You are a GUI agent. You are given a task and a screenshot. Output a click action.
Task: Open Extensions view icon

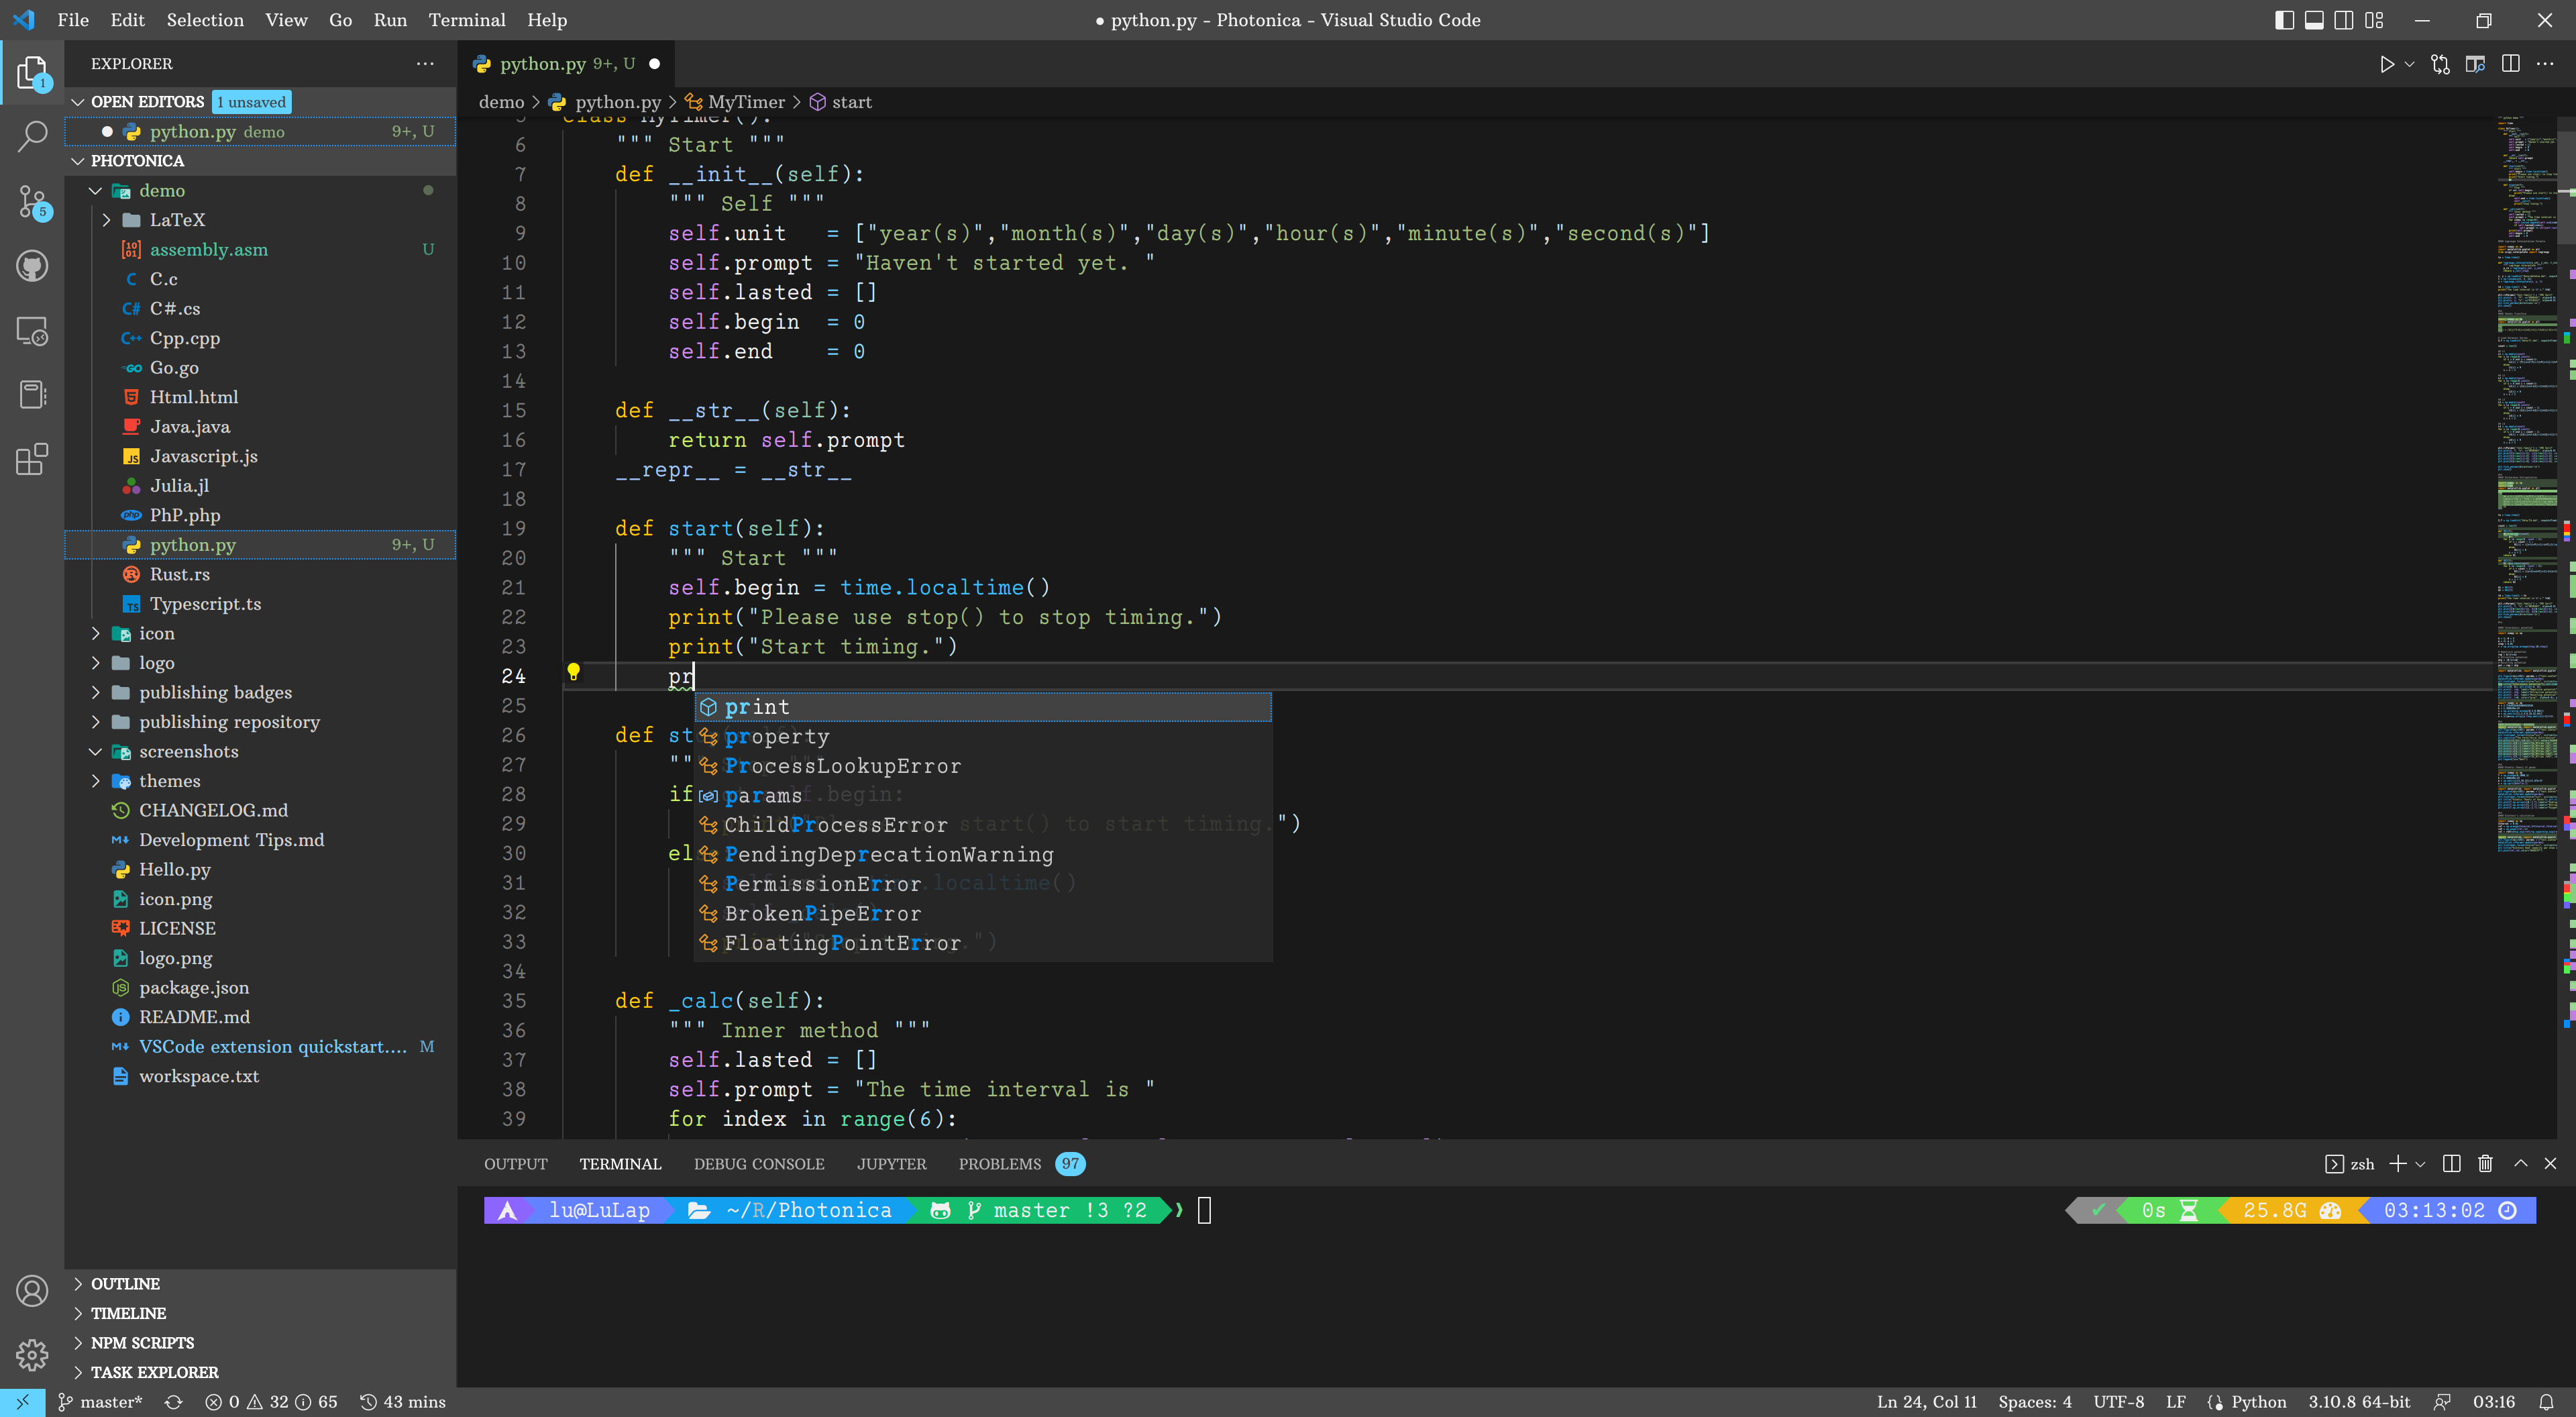click(32, 459)
